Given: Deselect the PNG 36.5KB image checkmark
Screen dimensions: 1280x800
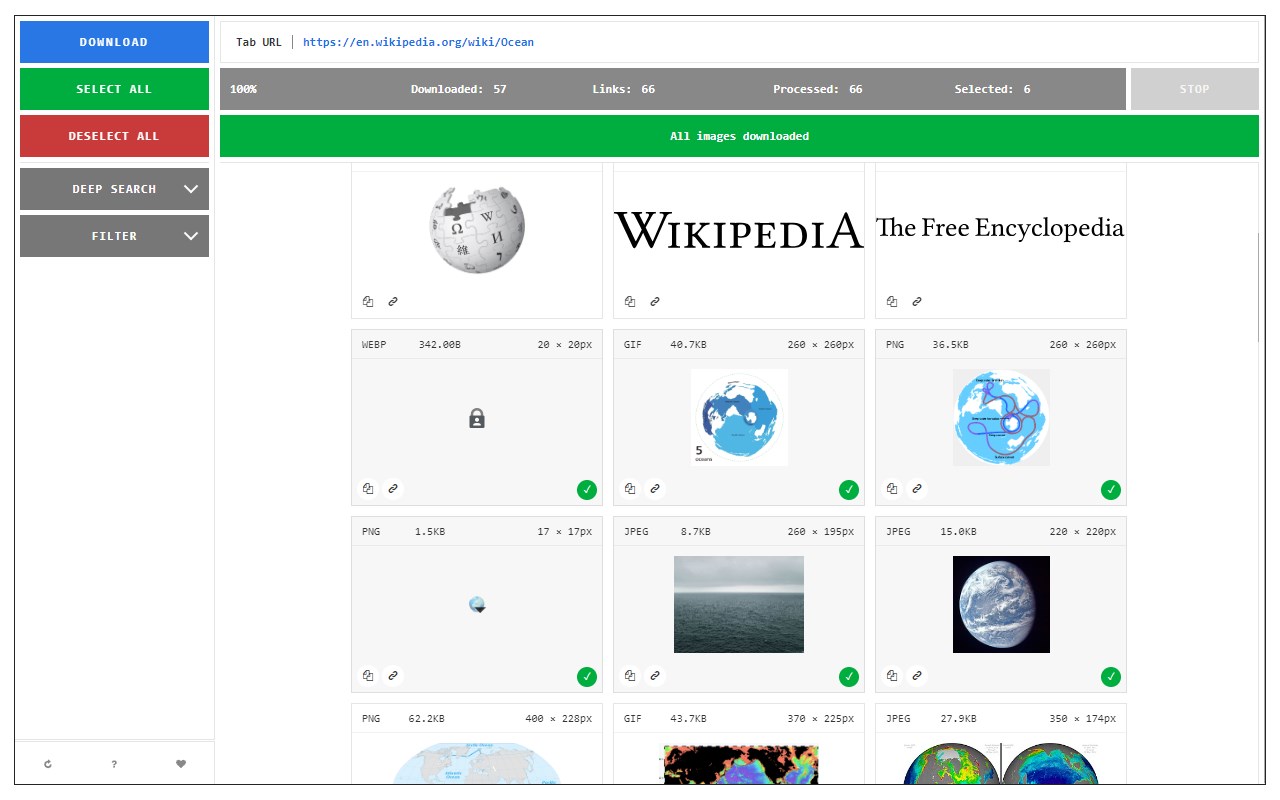Looking at the screenshot, I should pyautogui.click(x=1111, y=490).
